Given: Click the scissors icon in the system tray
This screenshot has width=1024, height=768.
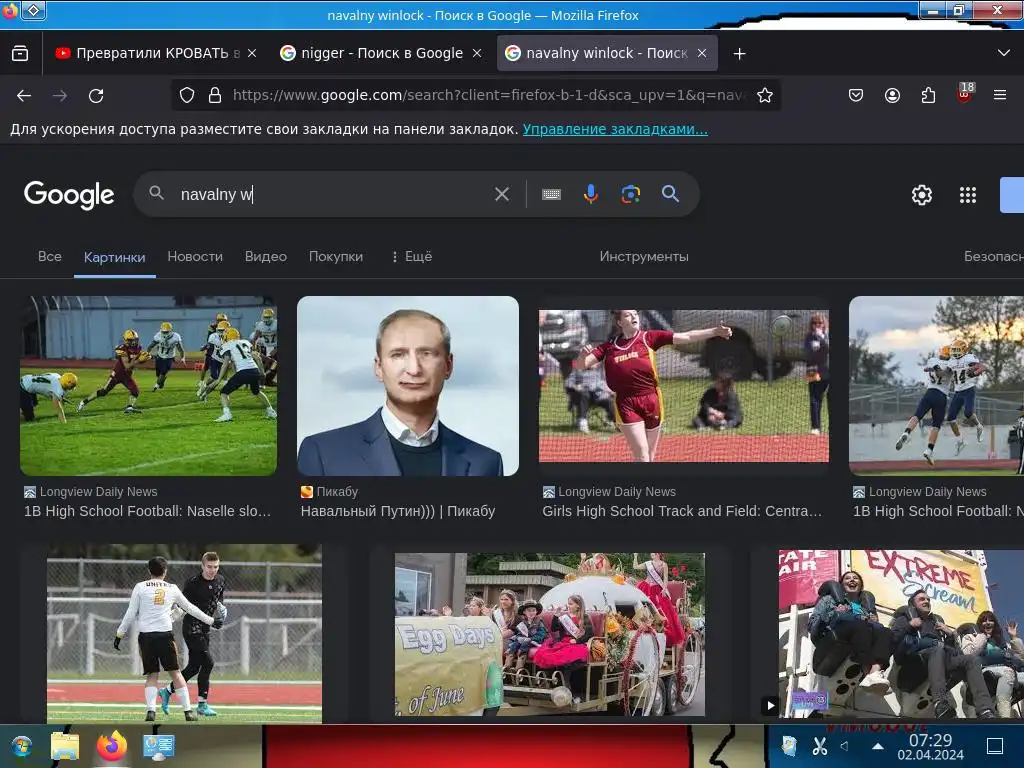Looking at the screenshot, I should click(820, 745).
